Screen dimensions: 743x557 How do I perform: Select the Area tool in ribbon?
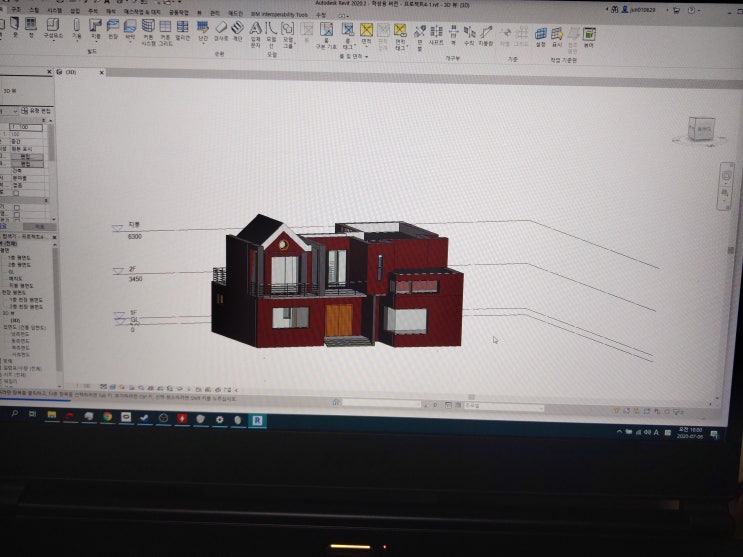(366, 34)
